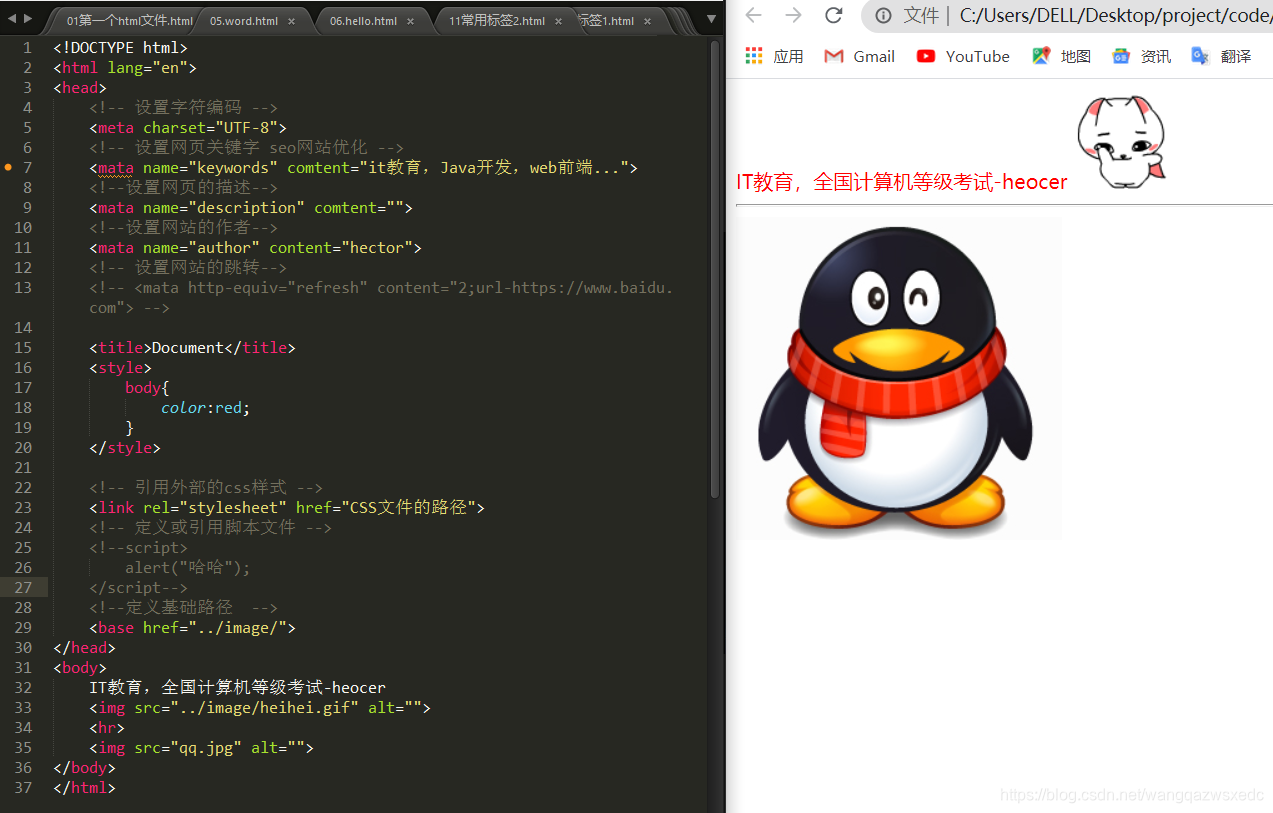Click the opening <style> tag line
1273x813 pixels.
coord(120,367)
